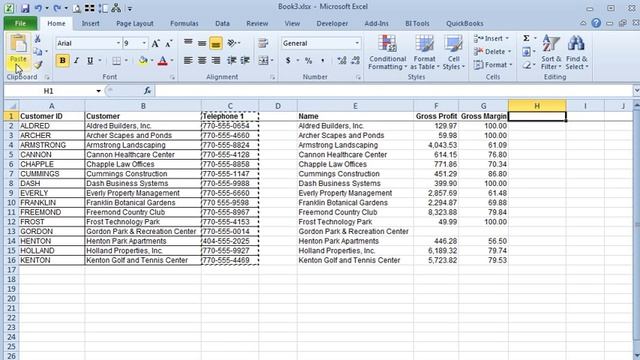Toggle Italic formatting
640x360 pixels.
click(76, 61)
